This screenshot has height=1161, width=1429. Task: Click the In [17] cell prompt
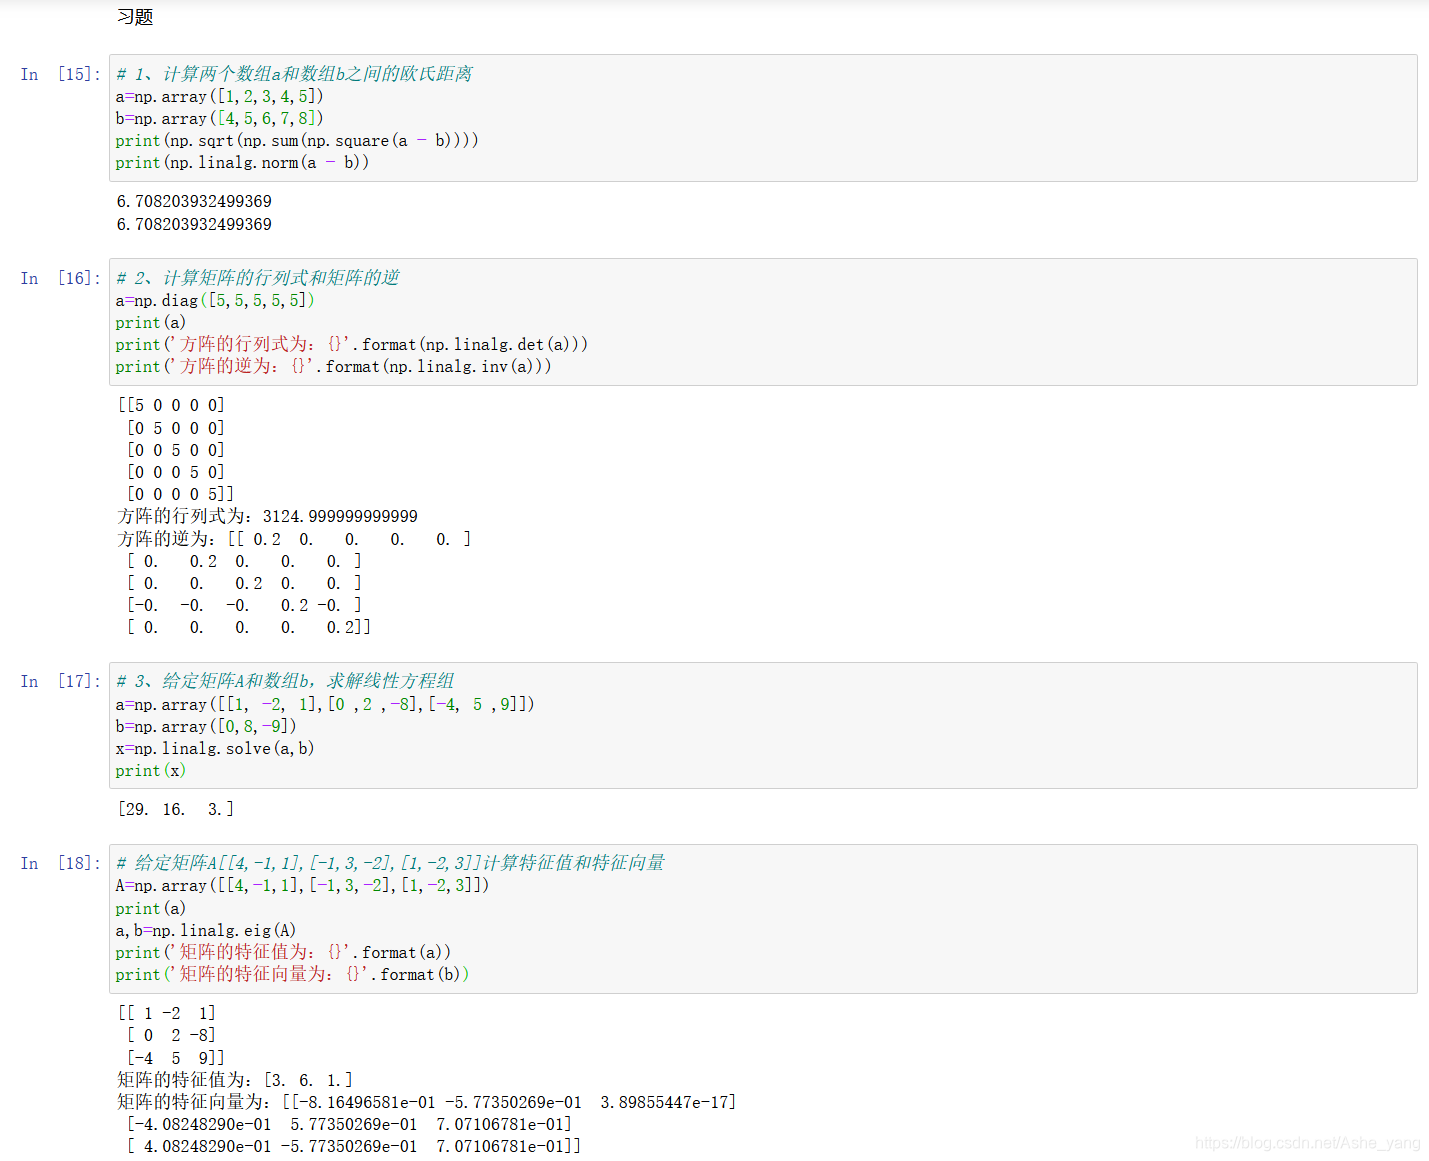(60, 681)
